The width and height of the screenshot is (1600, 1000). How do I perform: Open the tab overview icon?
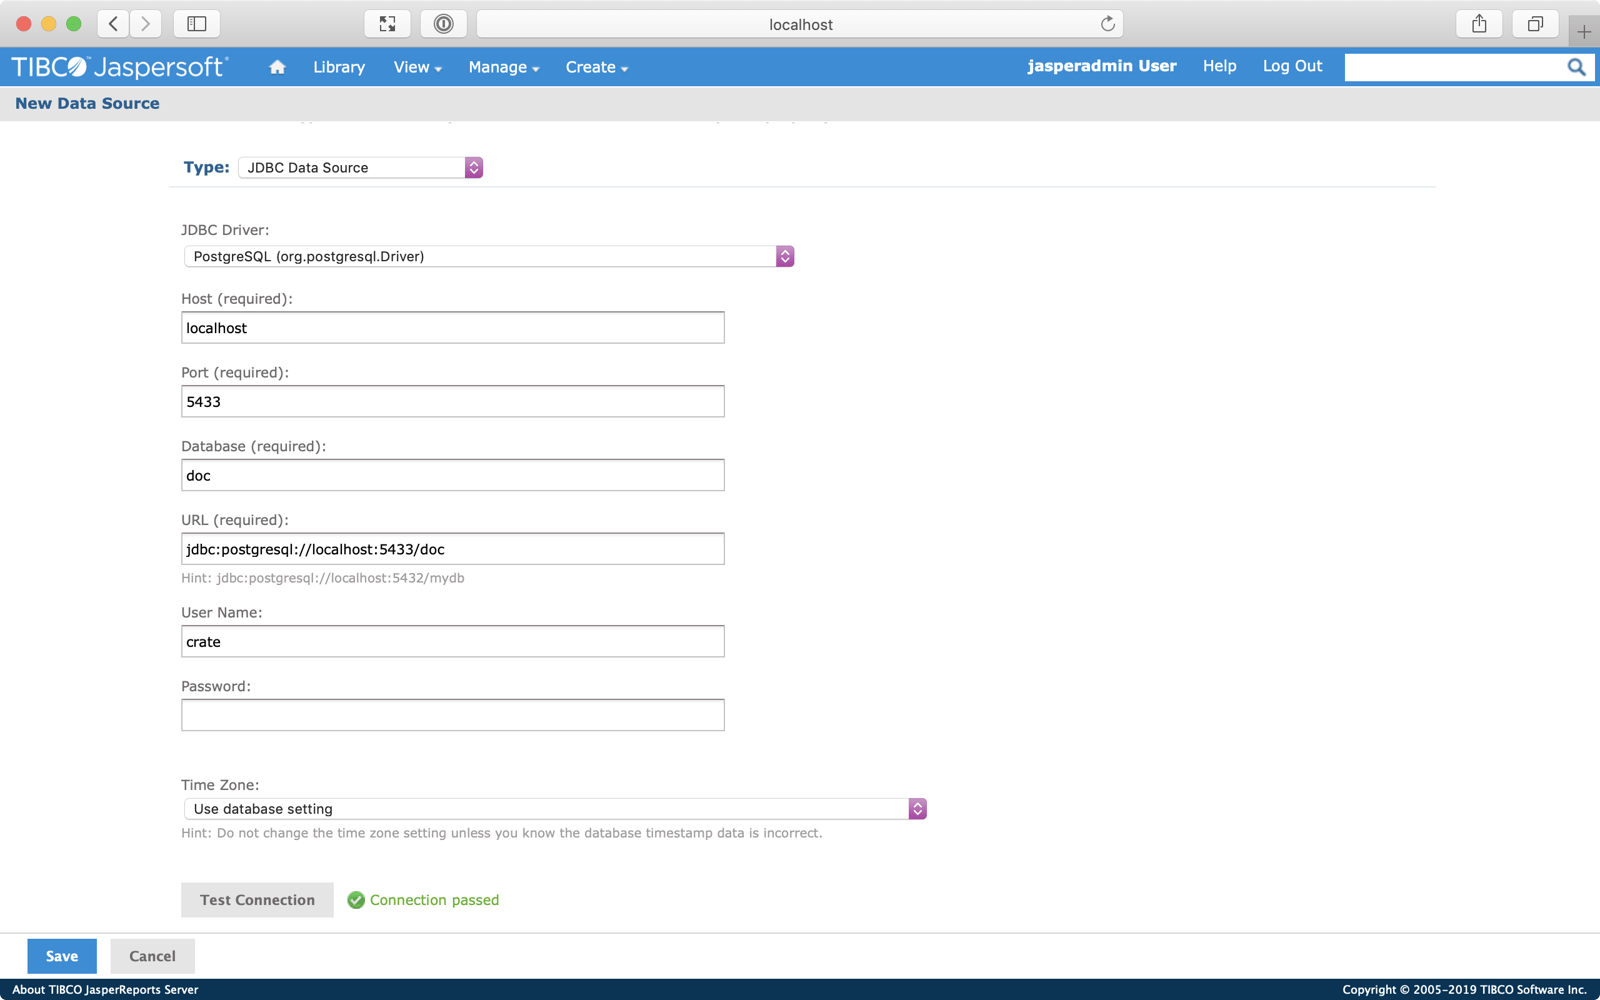coord(1535,24)
